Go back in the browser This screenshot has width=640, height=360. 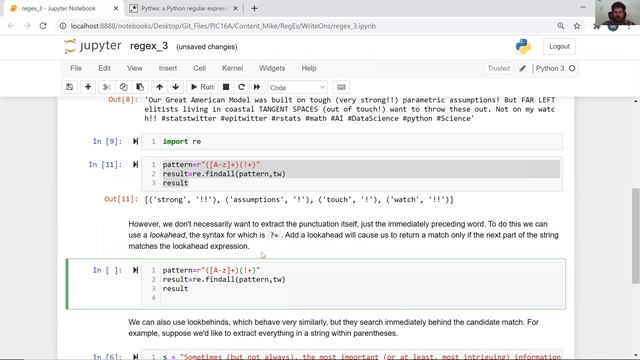point(11,26)
